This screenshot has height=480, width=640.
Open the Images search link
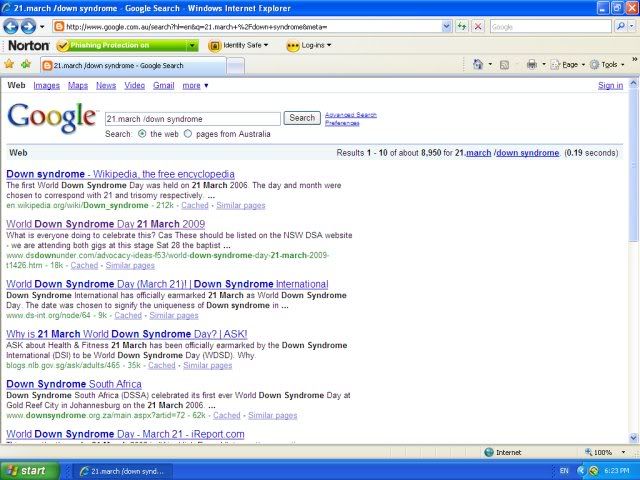tap(47, 86)
